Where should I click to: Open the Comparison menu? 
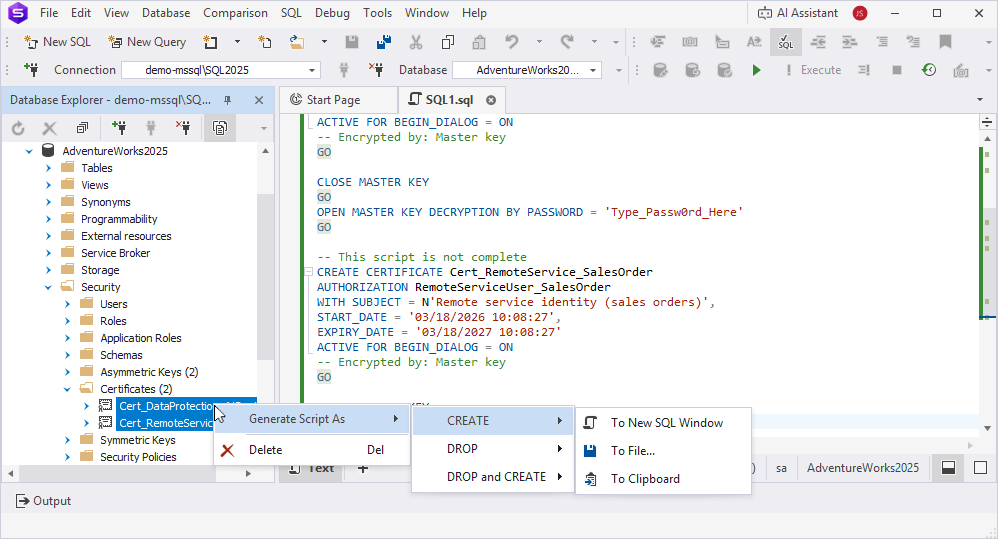click(x=235, y=13)
